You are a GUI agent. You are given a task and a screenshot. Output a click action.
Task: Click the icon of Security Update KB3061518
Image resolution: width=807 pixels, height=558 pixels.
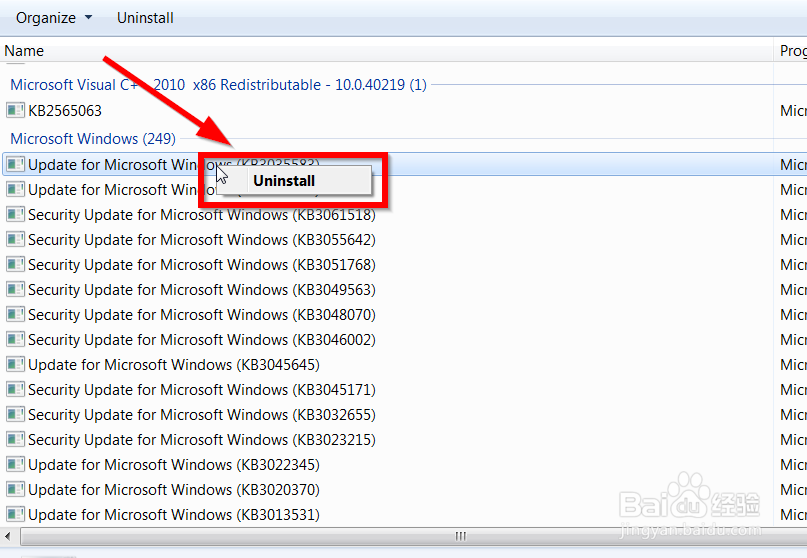tap(15, 214)
